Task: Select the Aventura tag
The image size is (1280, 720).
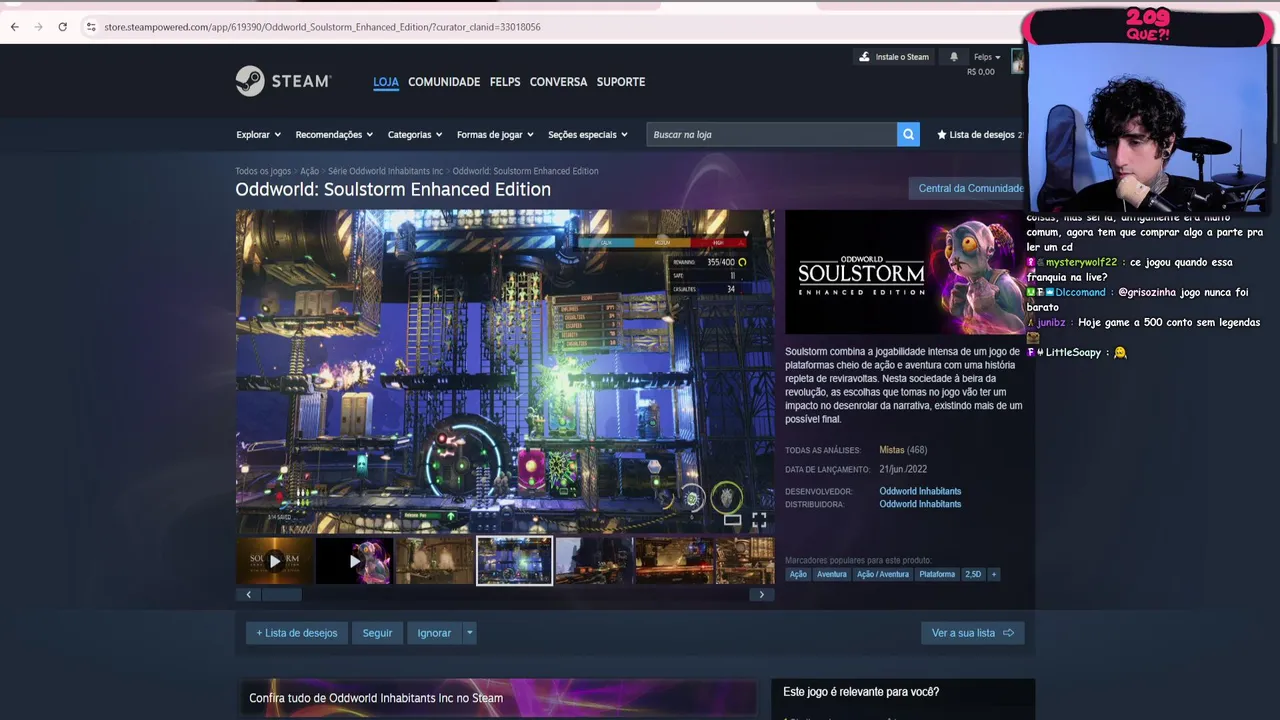Action: click(x=831, y=574)
